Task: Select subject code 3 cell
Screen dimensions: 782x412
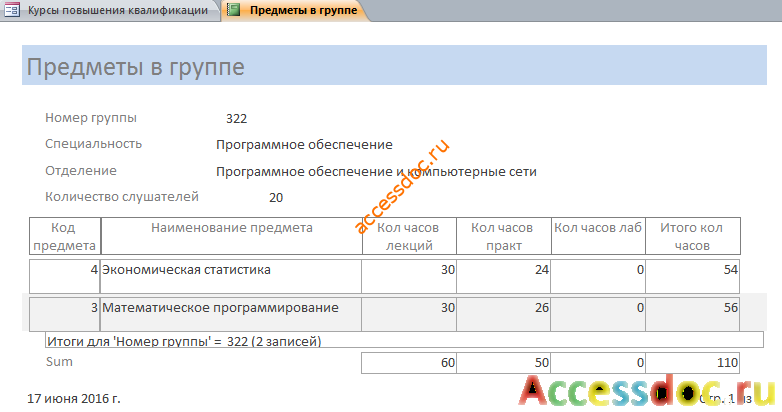Action: [65, 314]
